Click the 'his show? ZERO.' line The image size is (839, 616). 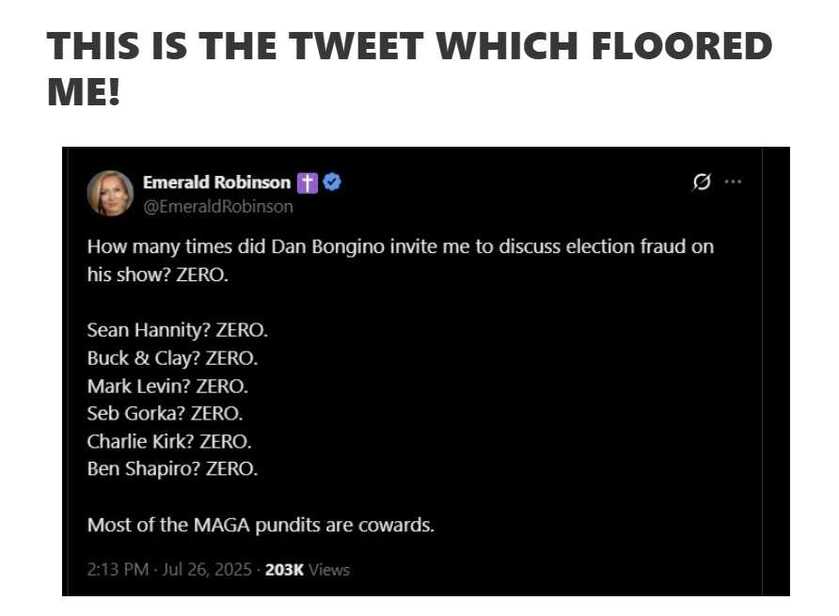pyautogui.click(x=158, y=275)
